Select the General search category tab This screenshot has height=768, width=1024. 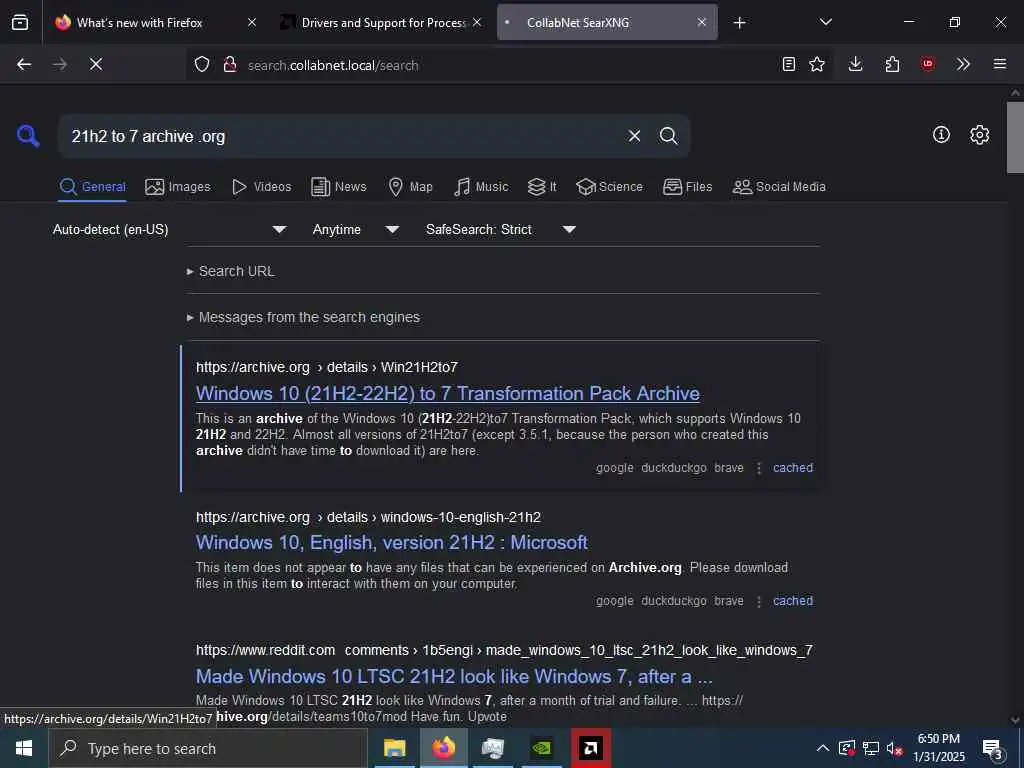click(x=92, y=187)
